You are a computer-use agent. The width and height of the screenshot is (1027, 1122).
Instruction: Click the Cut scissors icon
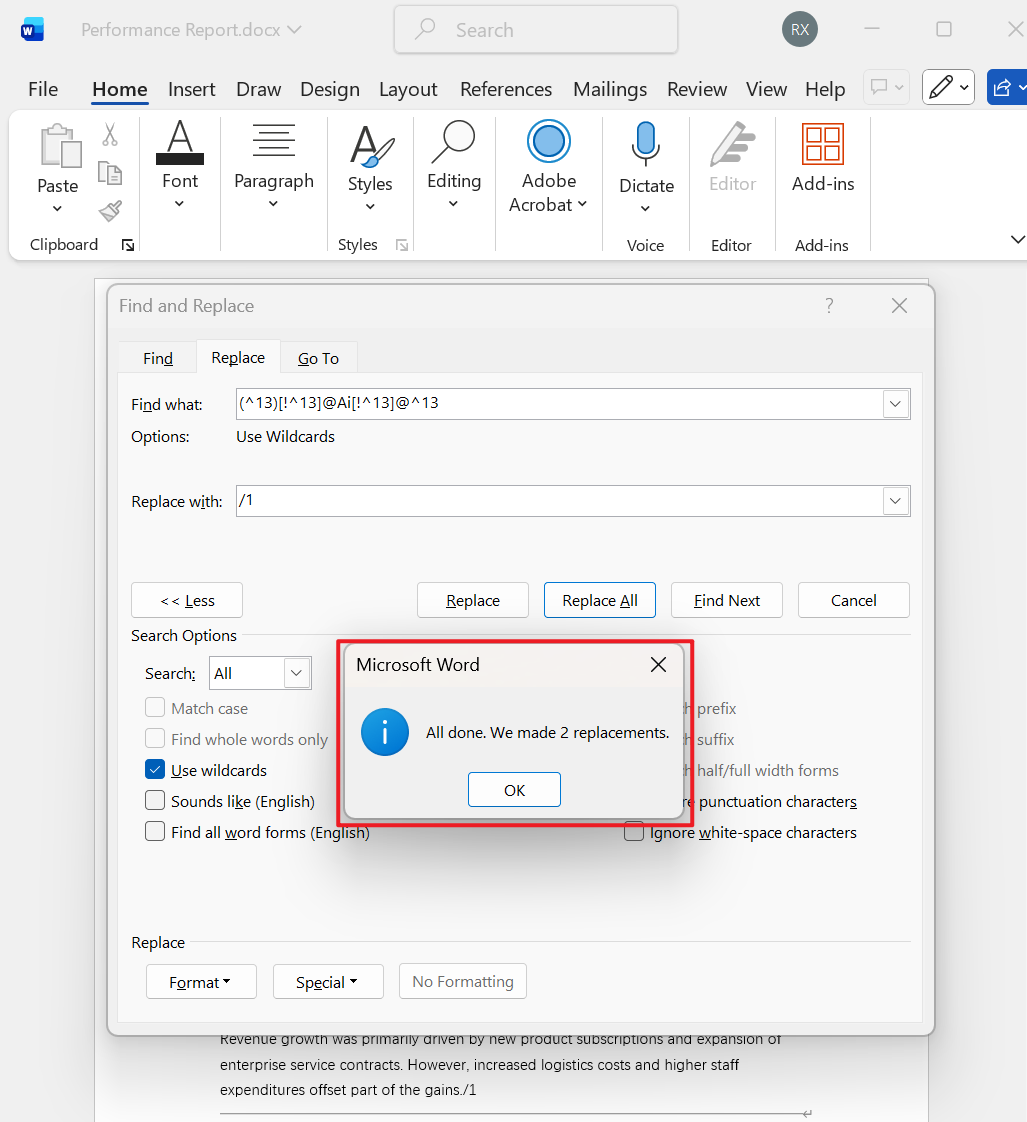110,134
